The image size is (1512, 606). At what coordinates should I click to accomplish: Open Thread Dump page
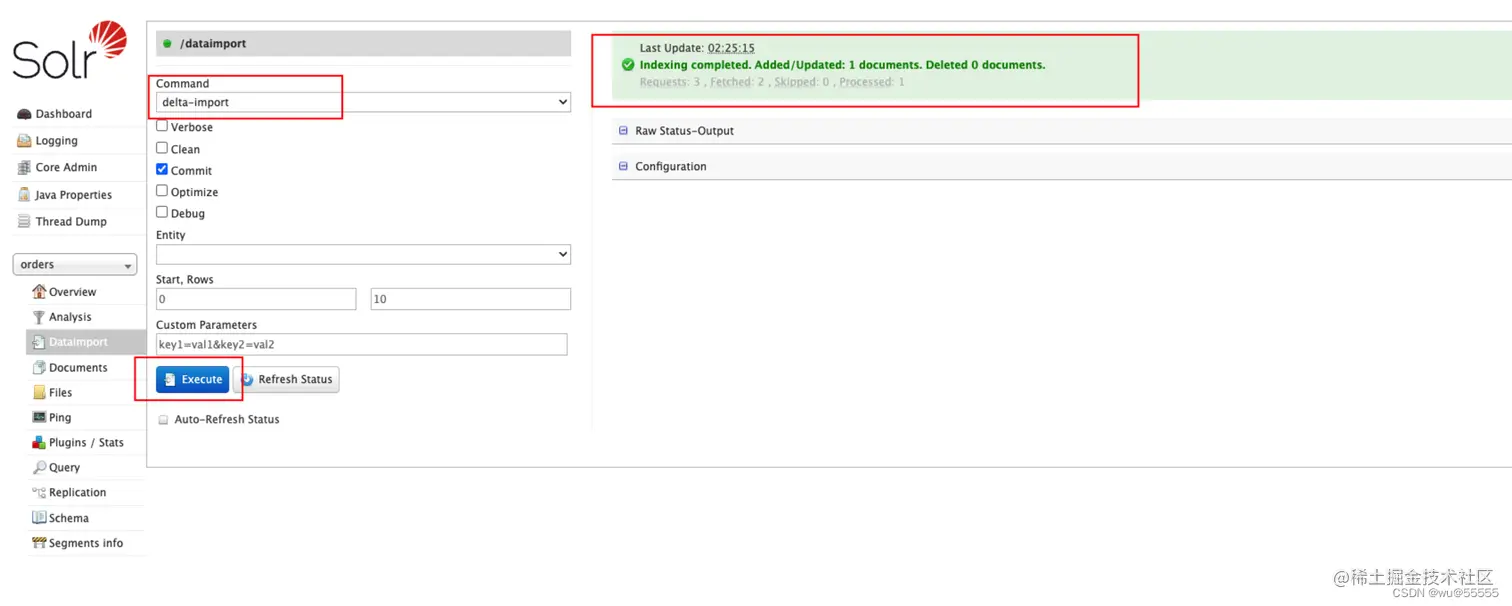[71, 222]
